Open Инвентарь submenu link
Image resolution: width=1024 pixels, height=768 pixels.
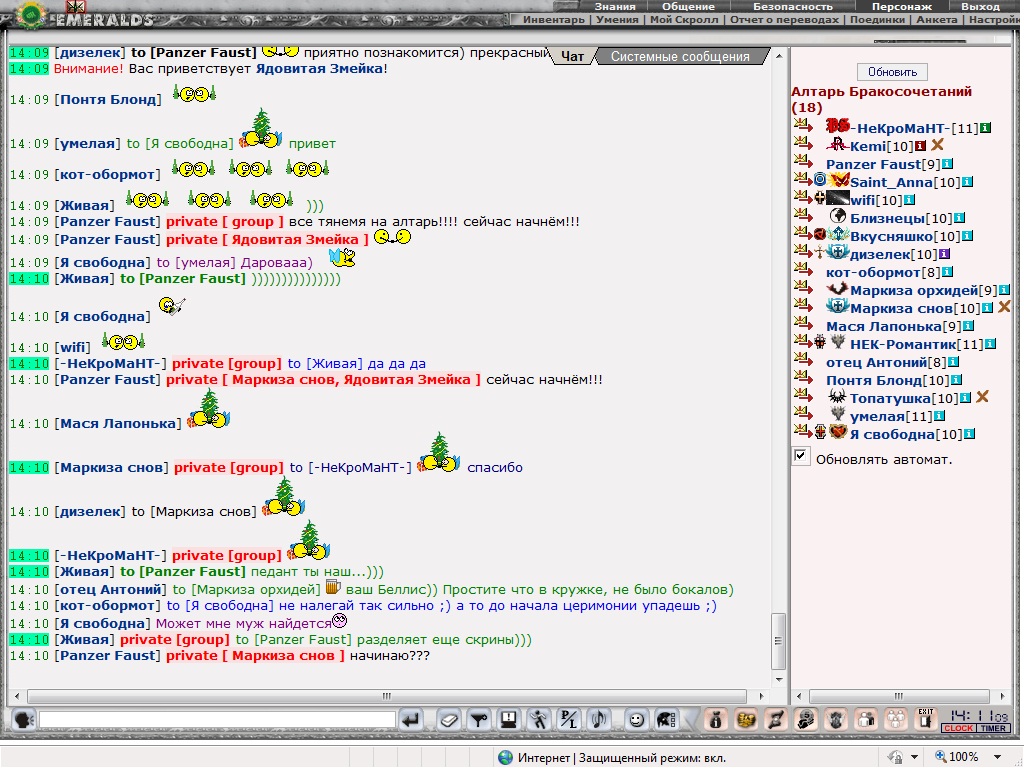(554, 20)
